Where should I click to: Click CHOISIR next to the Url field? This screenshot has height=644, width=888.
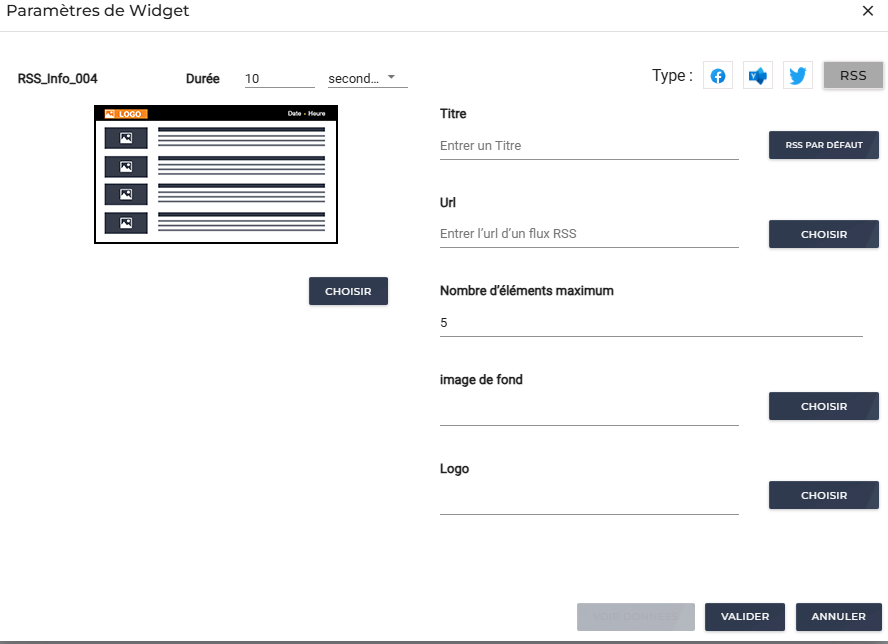pos(823,235)
